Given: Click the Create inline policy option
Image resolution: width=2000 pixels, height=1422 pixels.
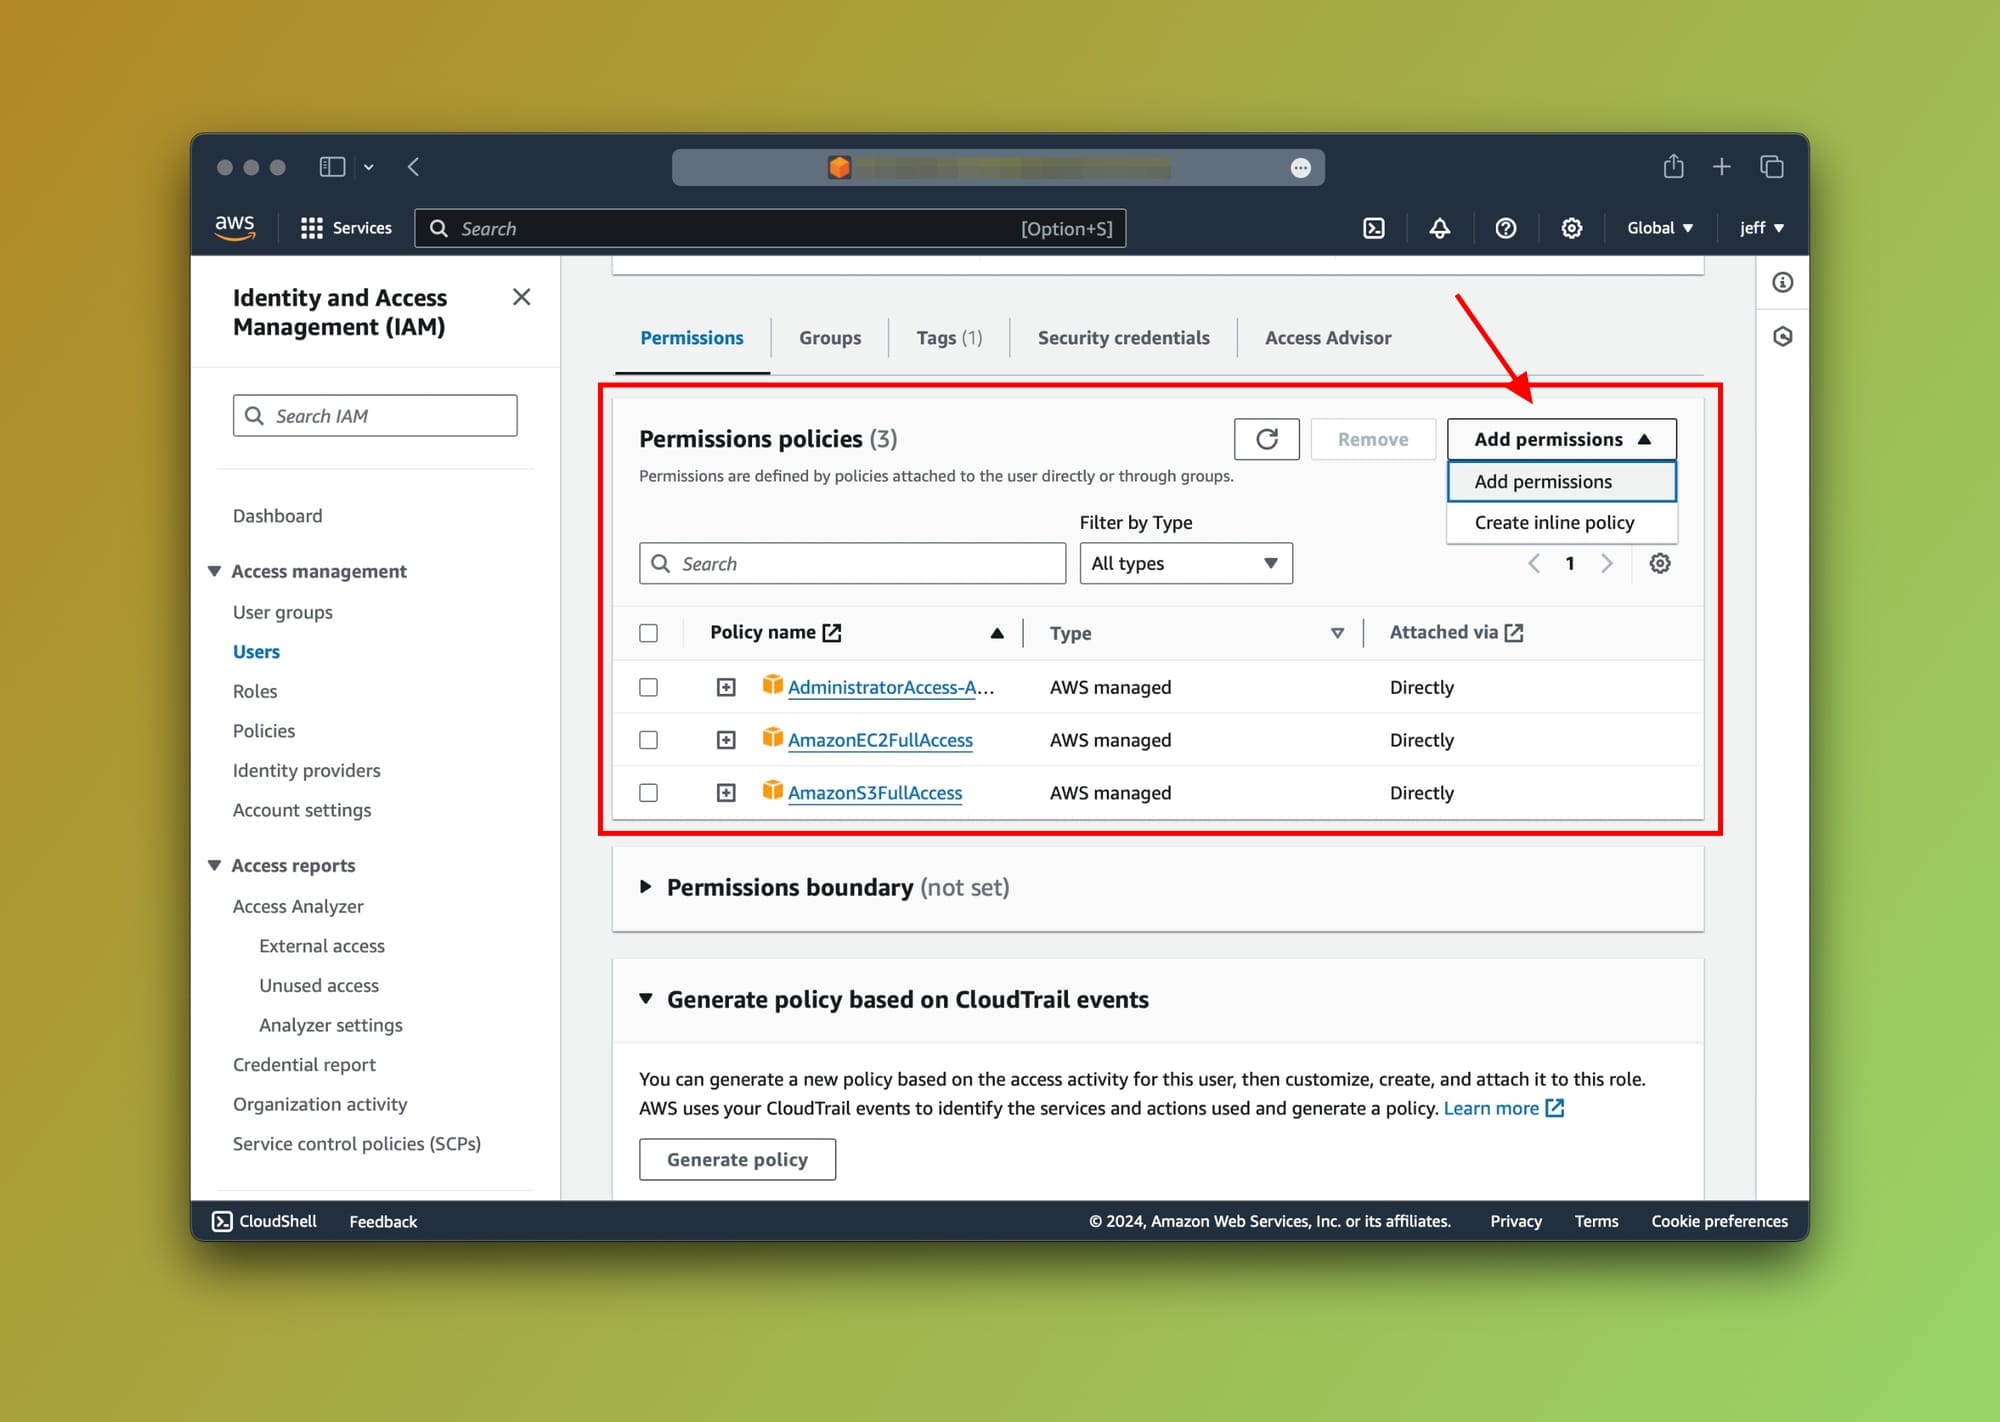Looking at the screenshot, I should 1552,520.
